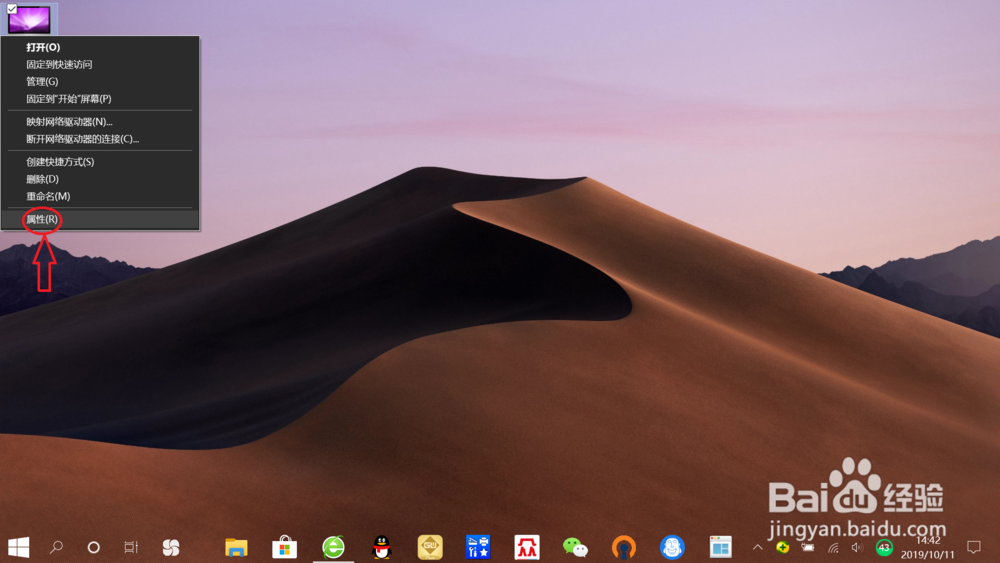Click the fan-shaped taskbar icon

pyautogui.click(x=171, y=547)
